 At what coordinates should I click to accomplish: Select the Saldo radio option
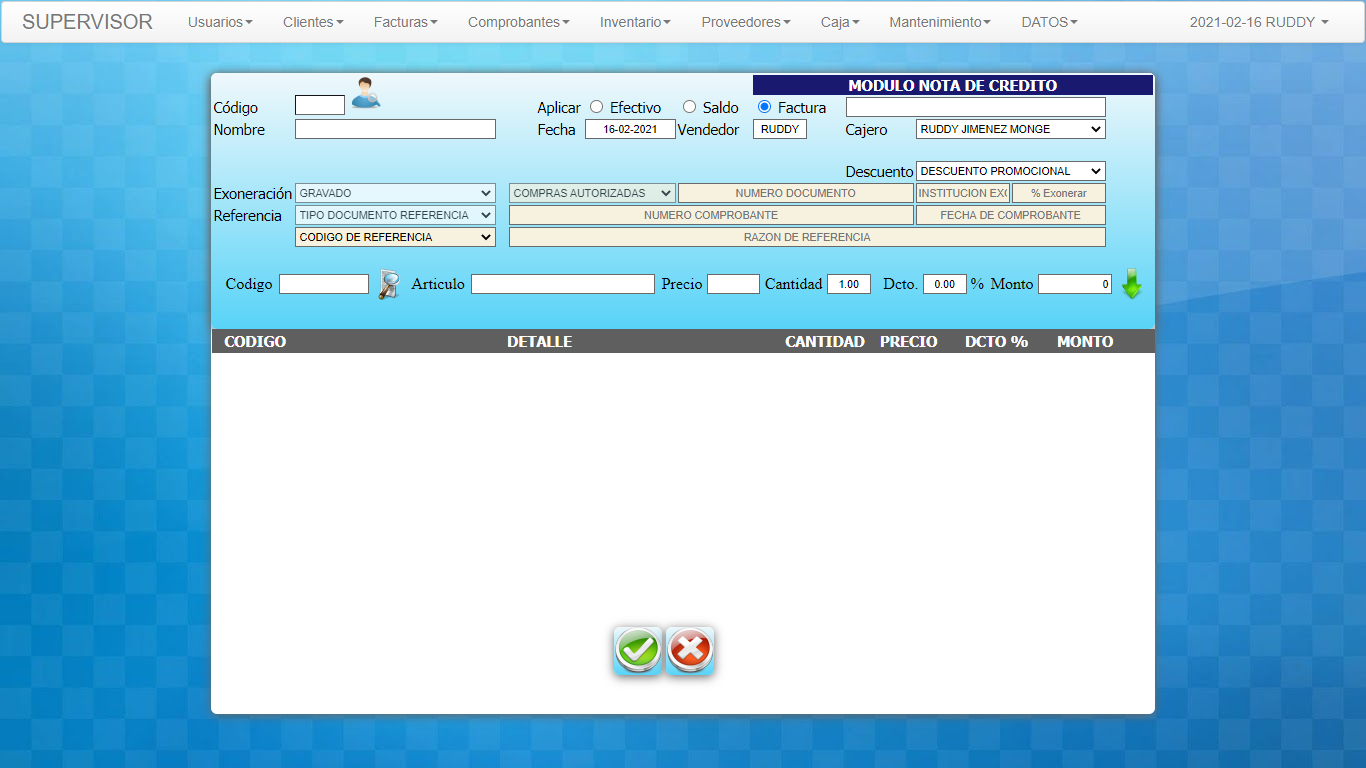689,107
